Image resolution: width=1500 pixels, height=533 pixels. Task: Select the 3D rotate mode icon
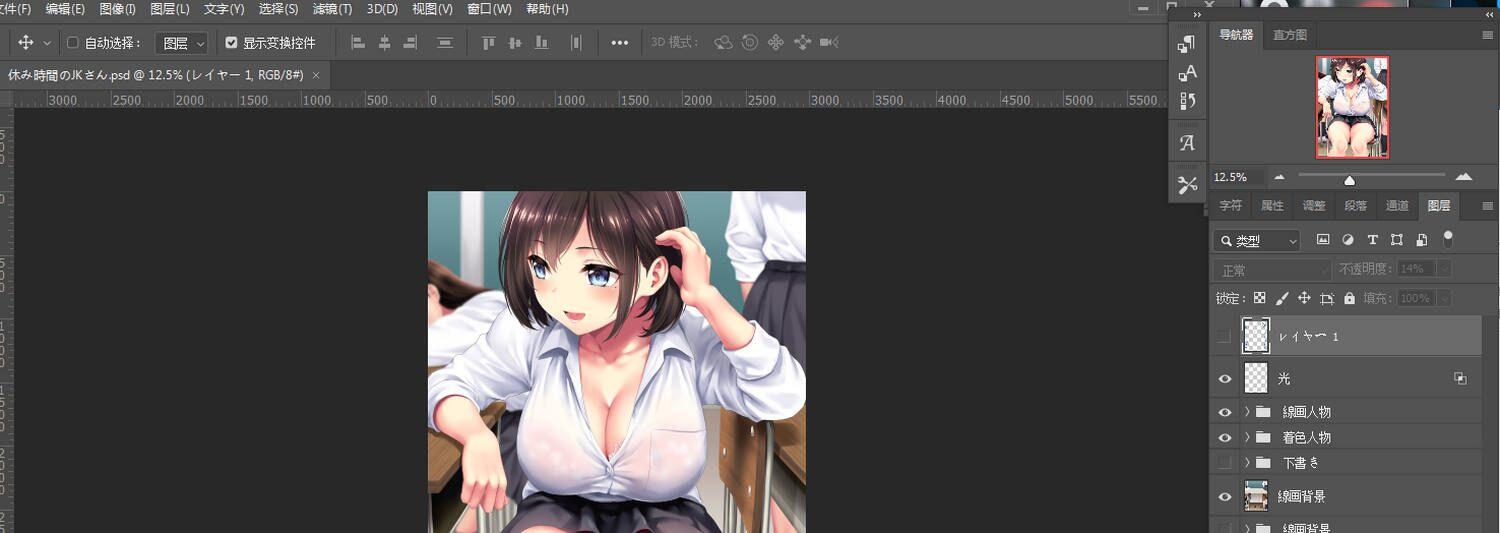tap(723, 43)
